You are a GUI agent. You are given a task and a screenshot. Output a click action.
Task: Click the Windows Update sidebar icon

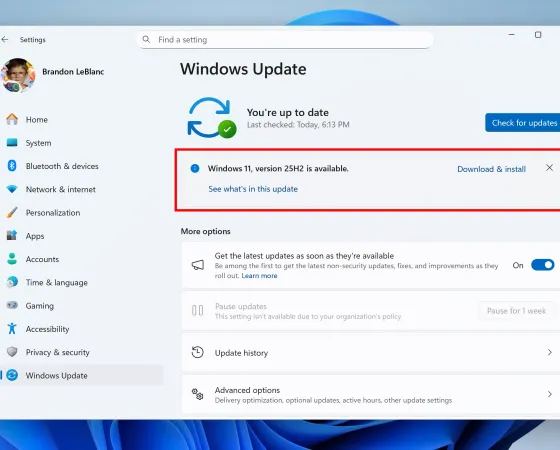(x=12, y=375)
